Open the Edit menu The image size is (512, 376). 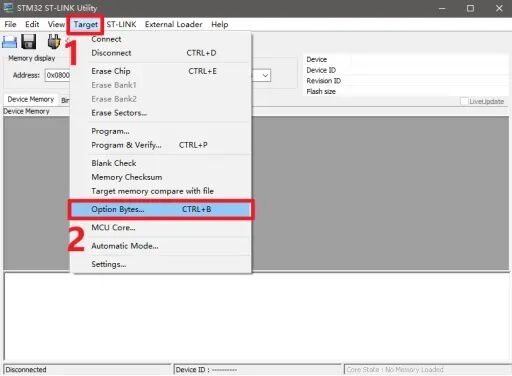point(32,24)
